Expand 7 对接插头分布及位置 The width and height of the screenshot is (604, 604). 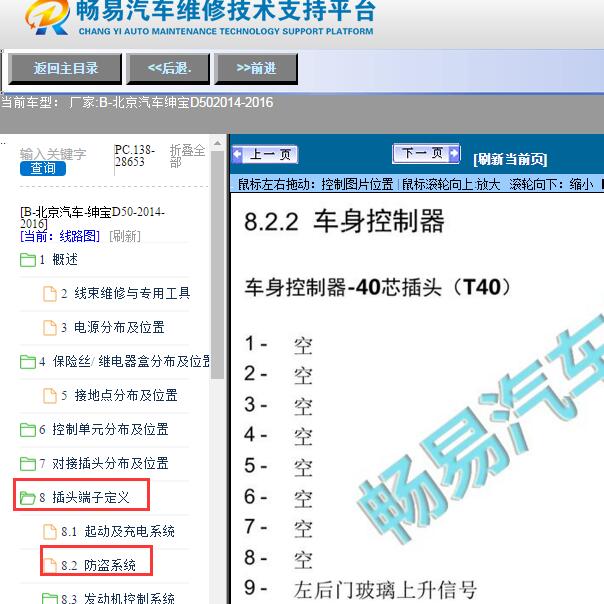[104, 463]
